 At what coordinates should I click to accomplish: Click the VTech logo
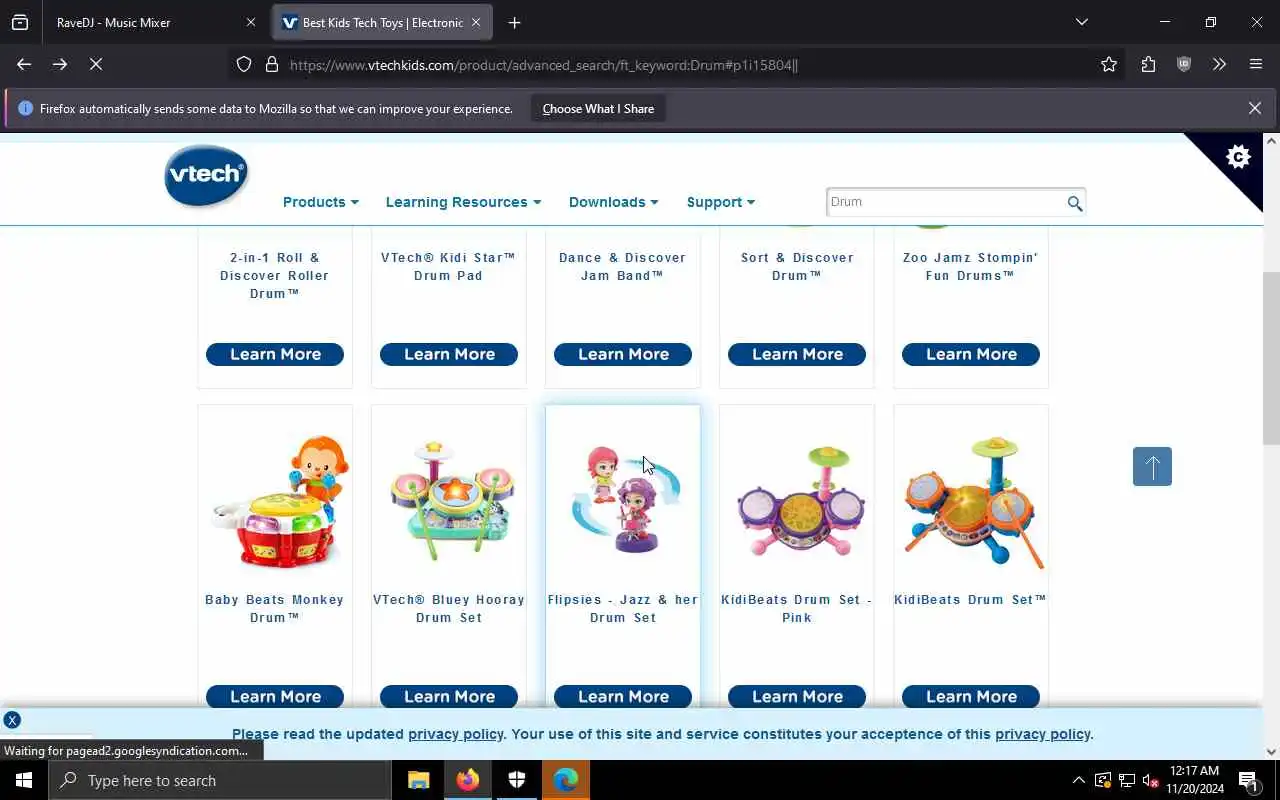[x=206, y=176]
